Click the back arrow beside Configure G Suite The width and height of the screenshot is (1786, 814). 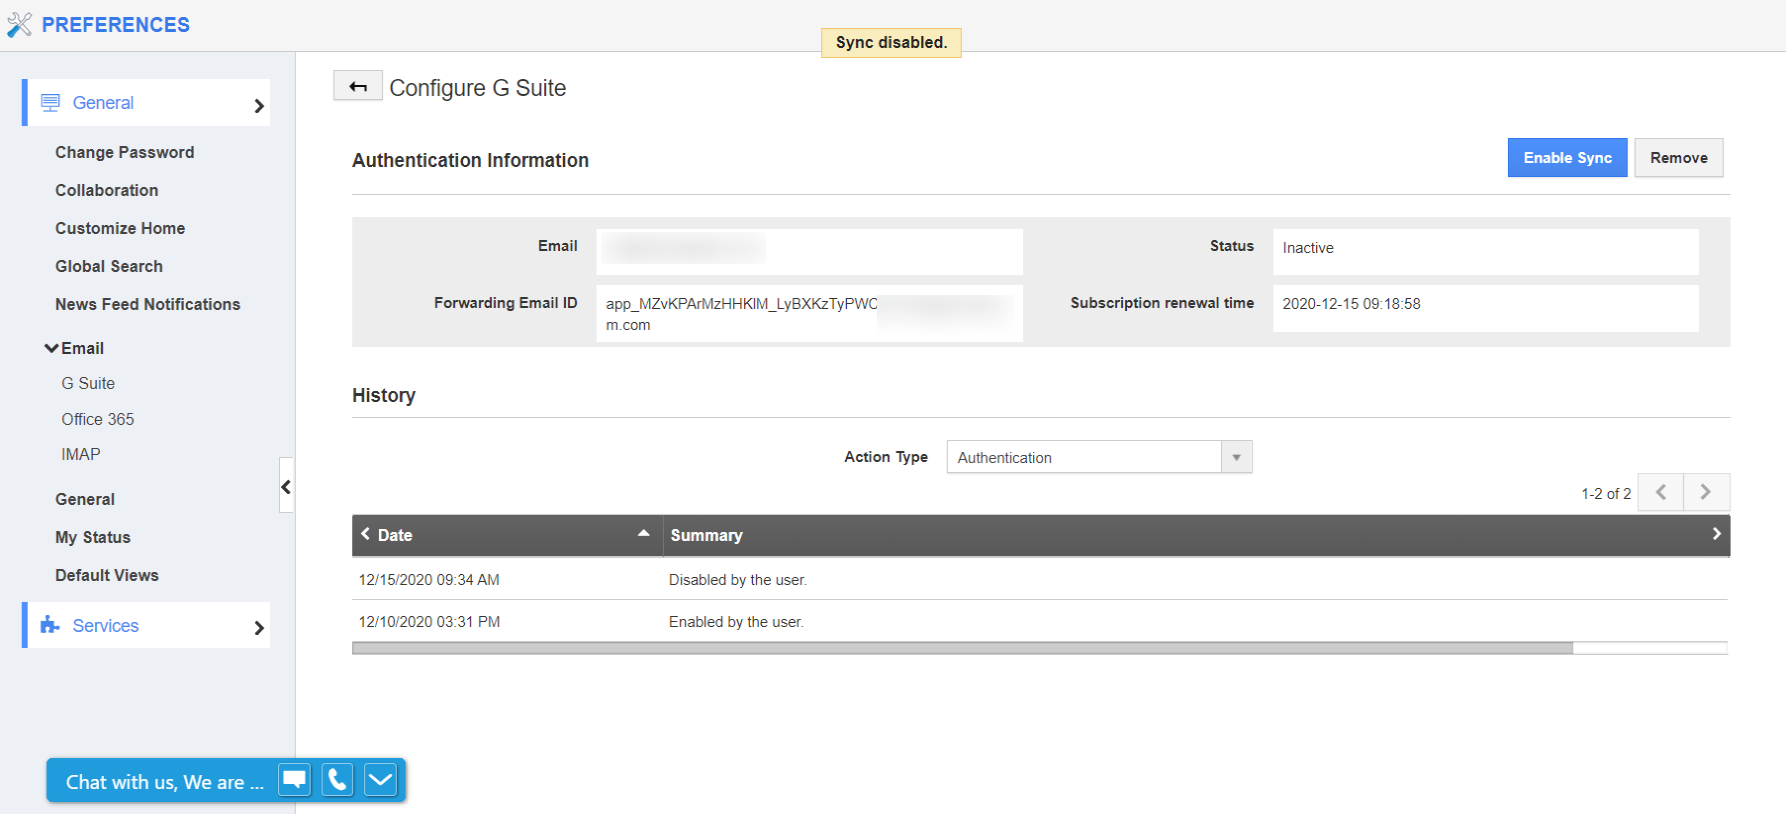[357, 87]
